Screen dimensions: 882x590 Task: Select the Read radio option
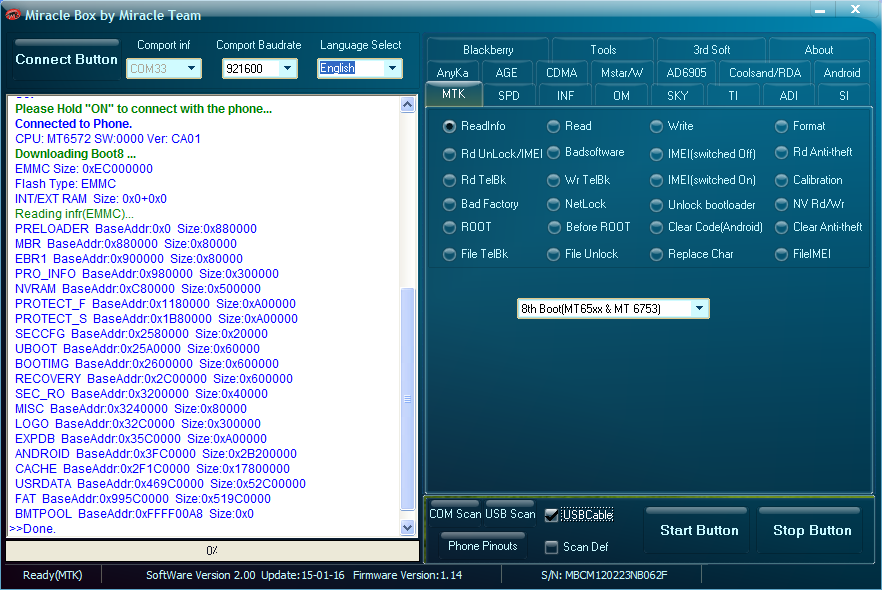[554, 126]
